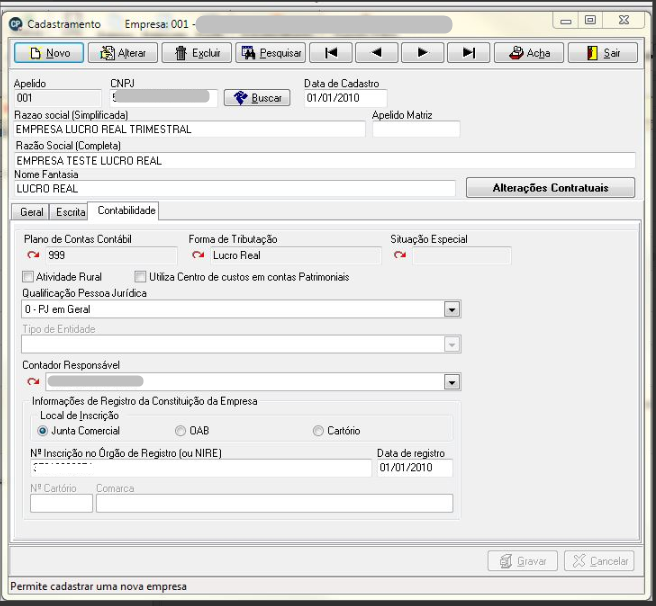
Task: Switch to the Escrita tab
Action: pos(70,212)
